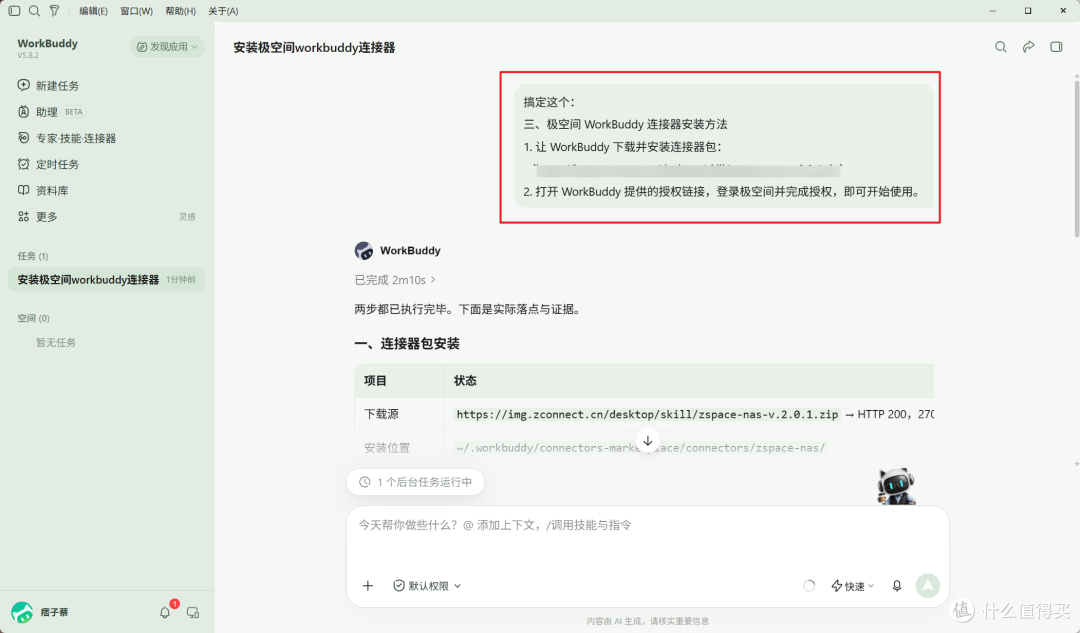Open the user profile 痞子蔡
1080x633 pixels.
tap(40, 612)
